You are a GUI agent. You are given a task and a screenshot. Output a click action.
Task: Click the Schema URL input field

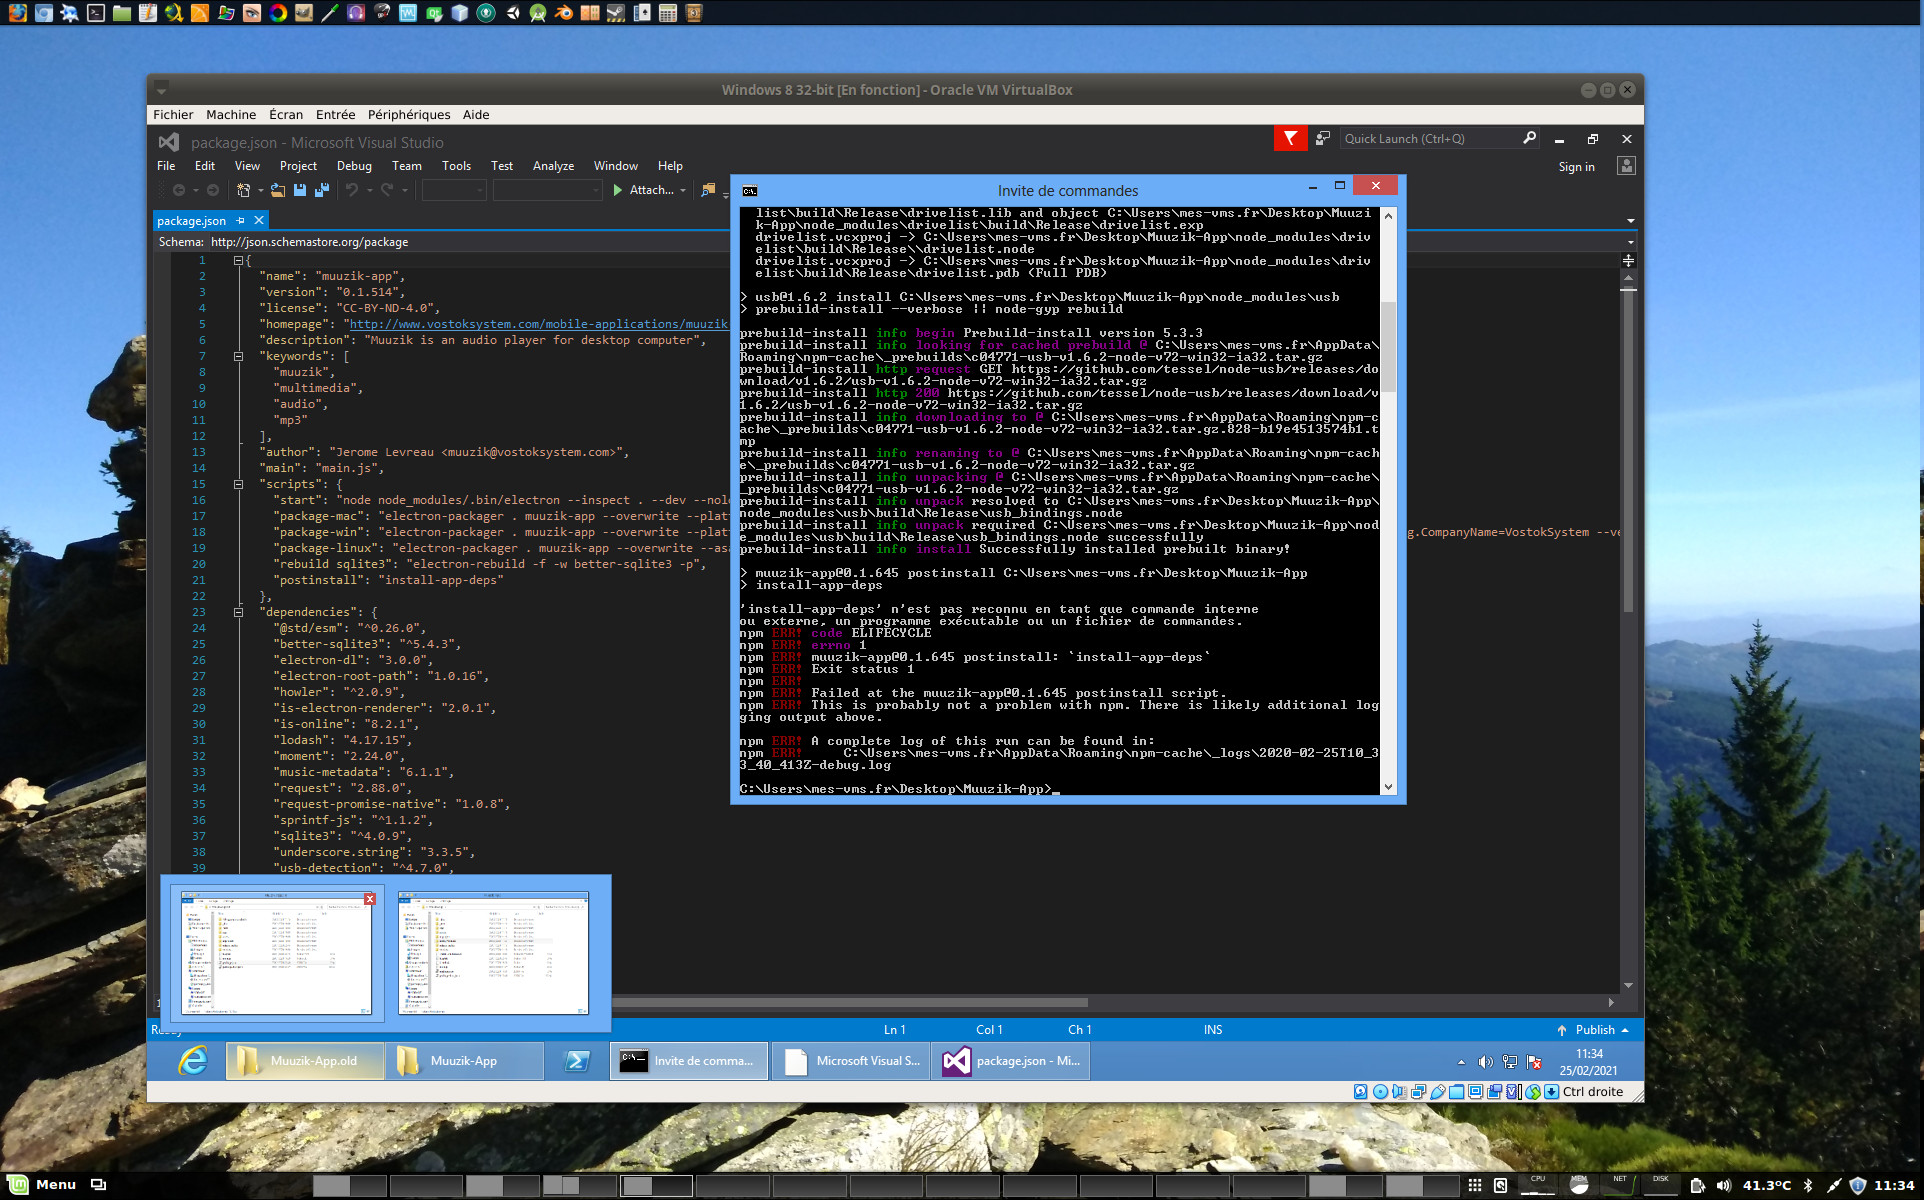tap(470, 242)
